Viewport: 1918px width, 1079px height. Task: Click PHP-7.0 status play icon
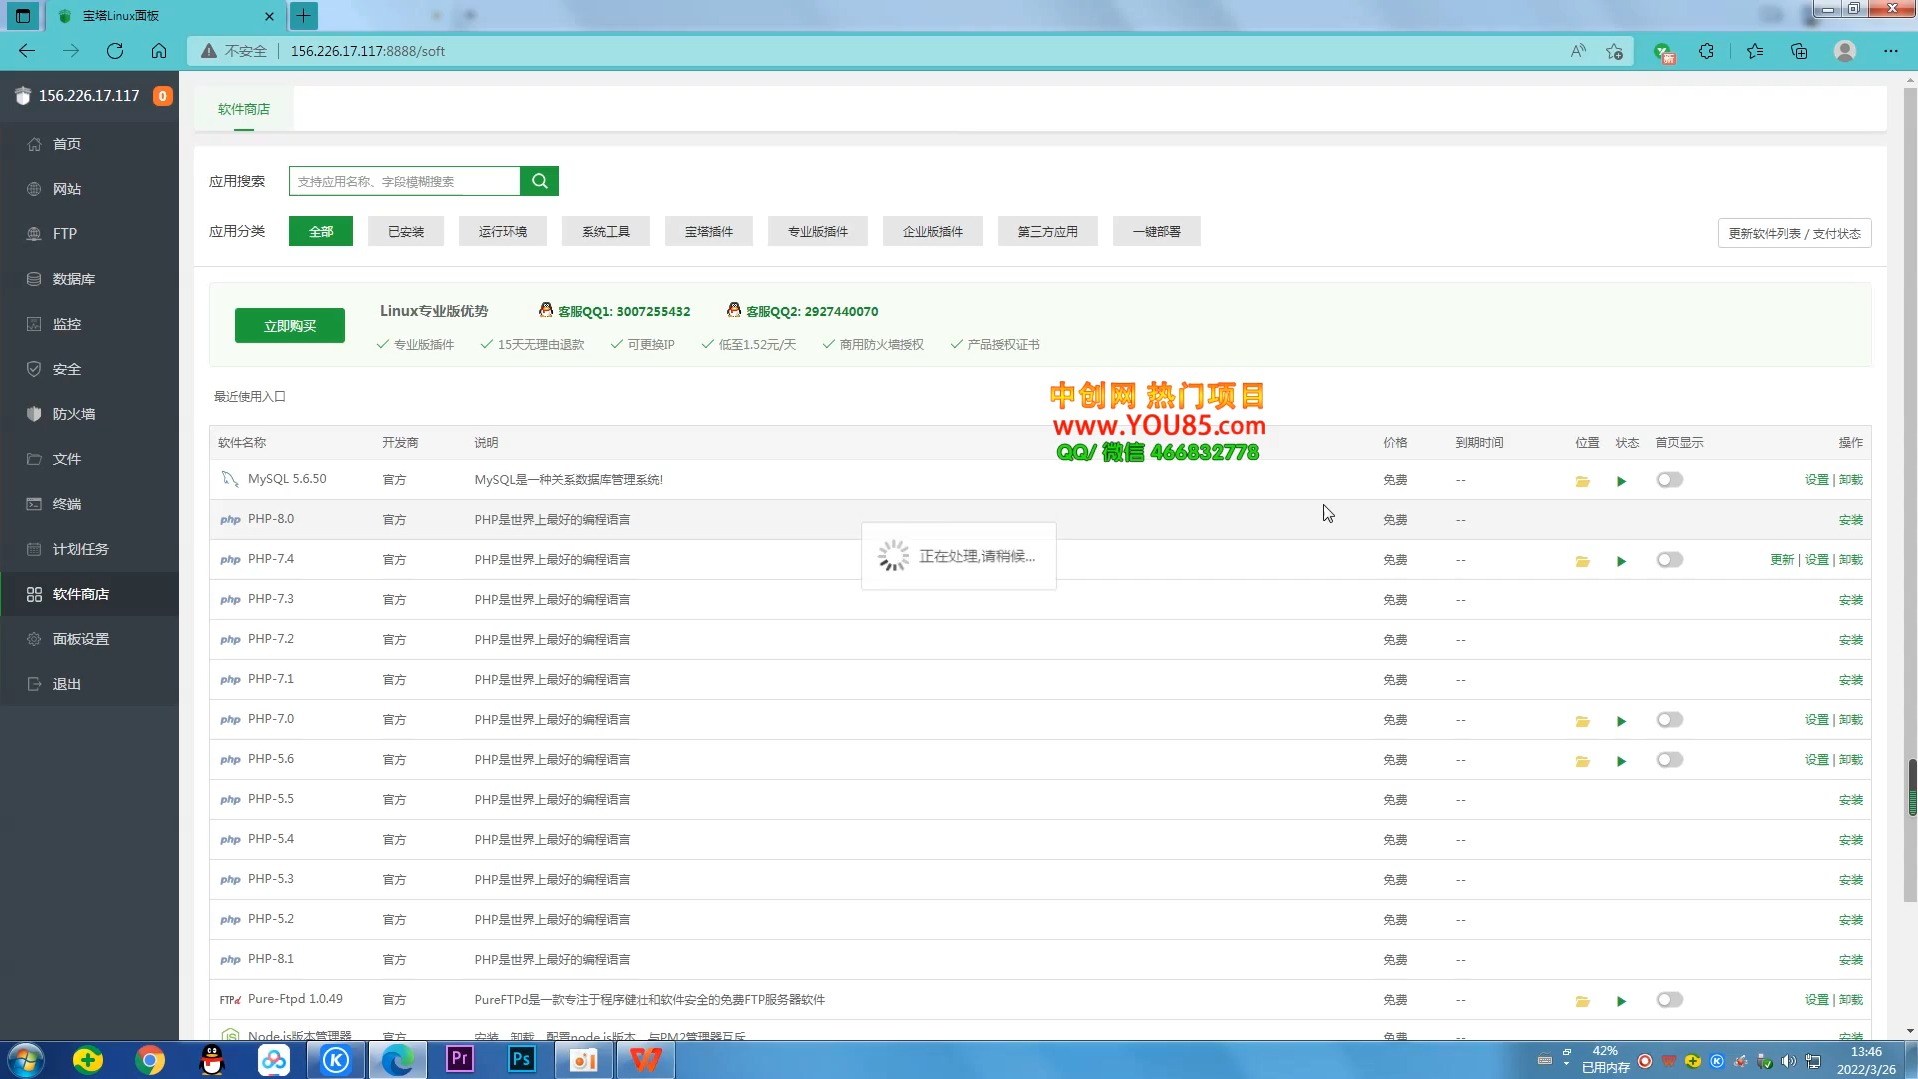click(1621, 721)
